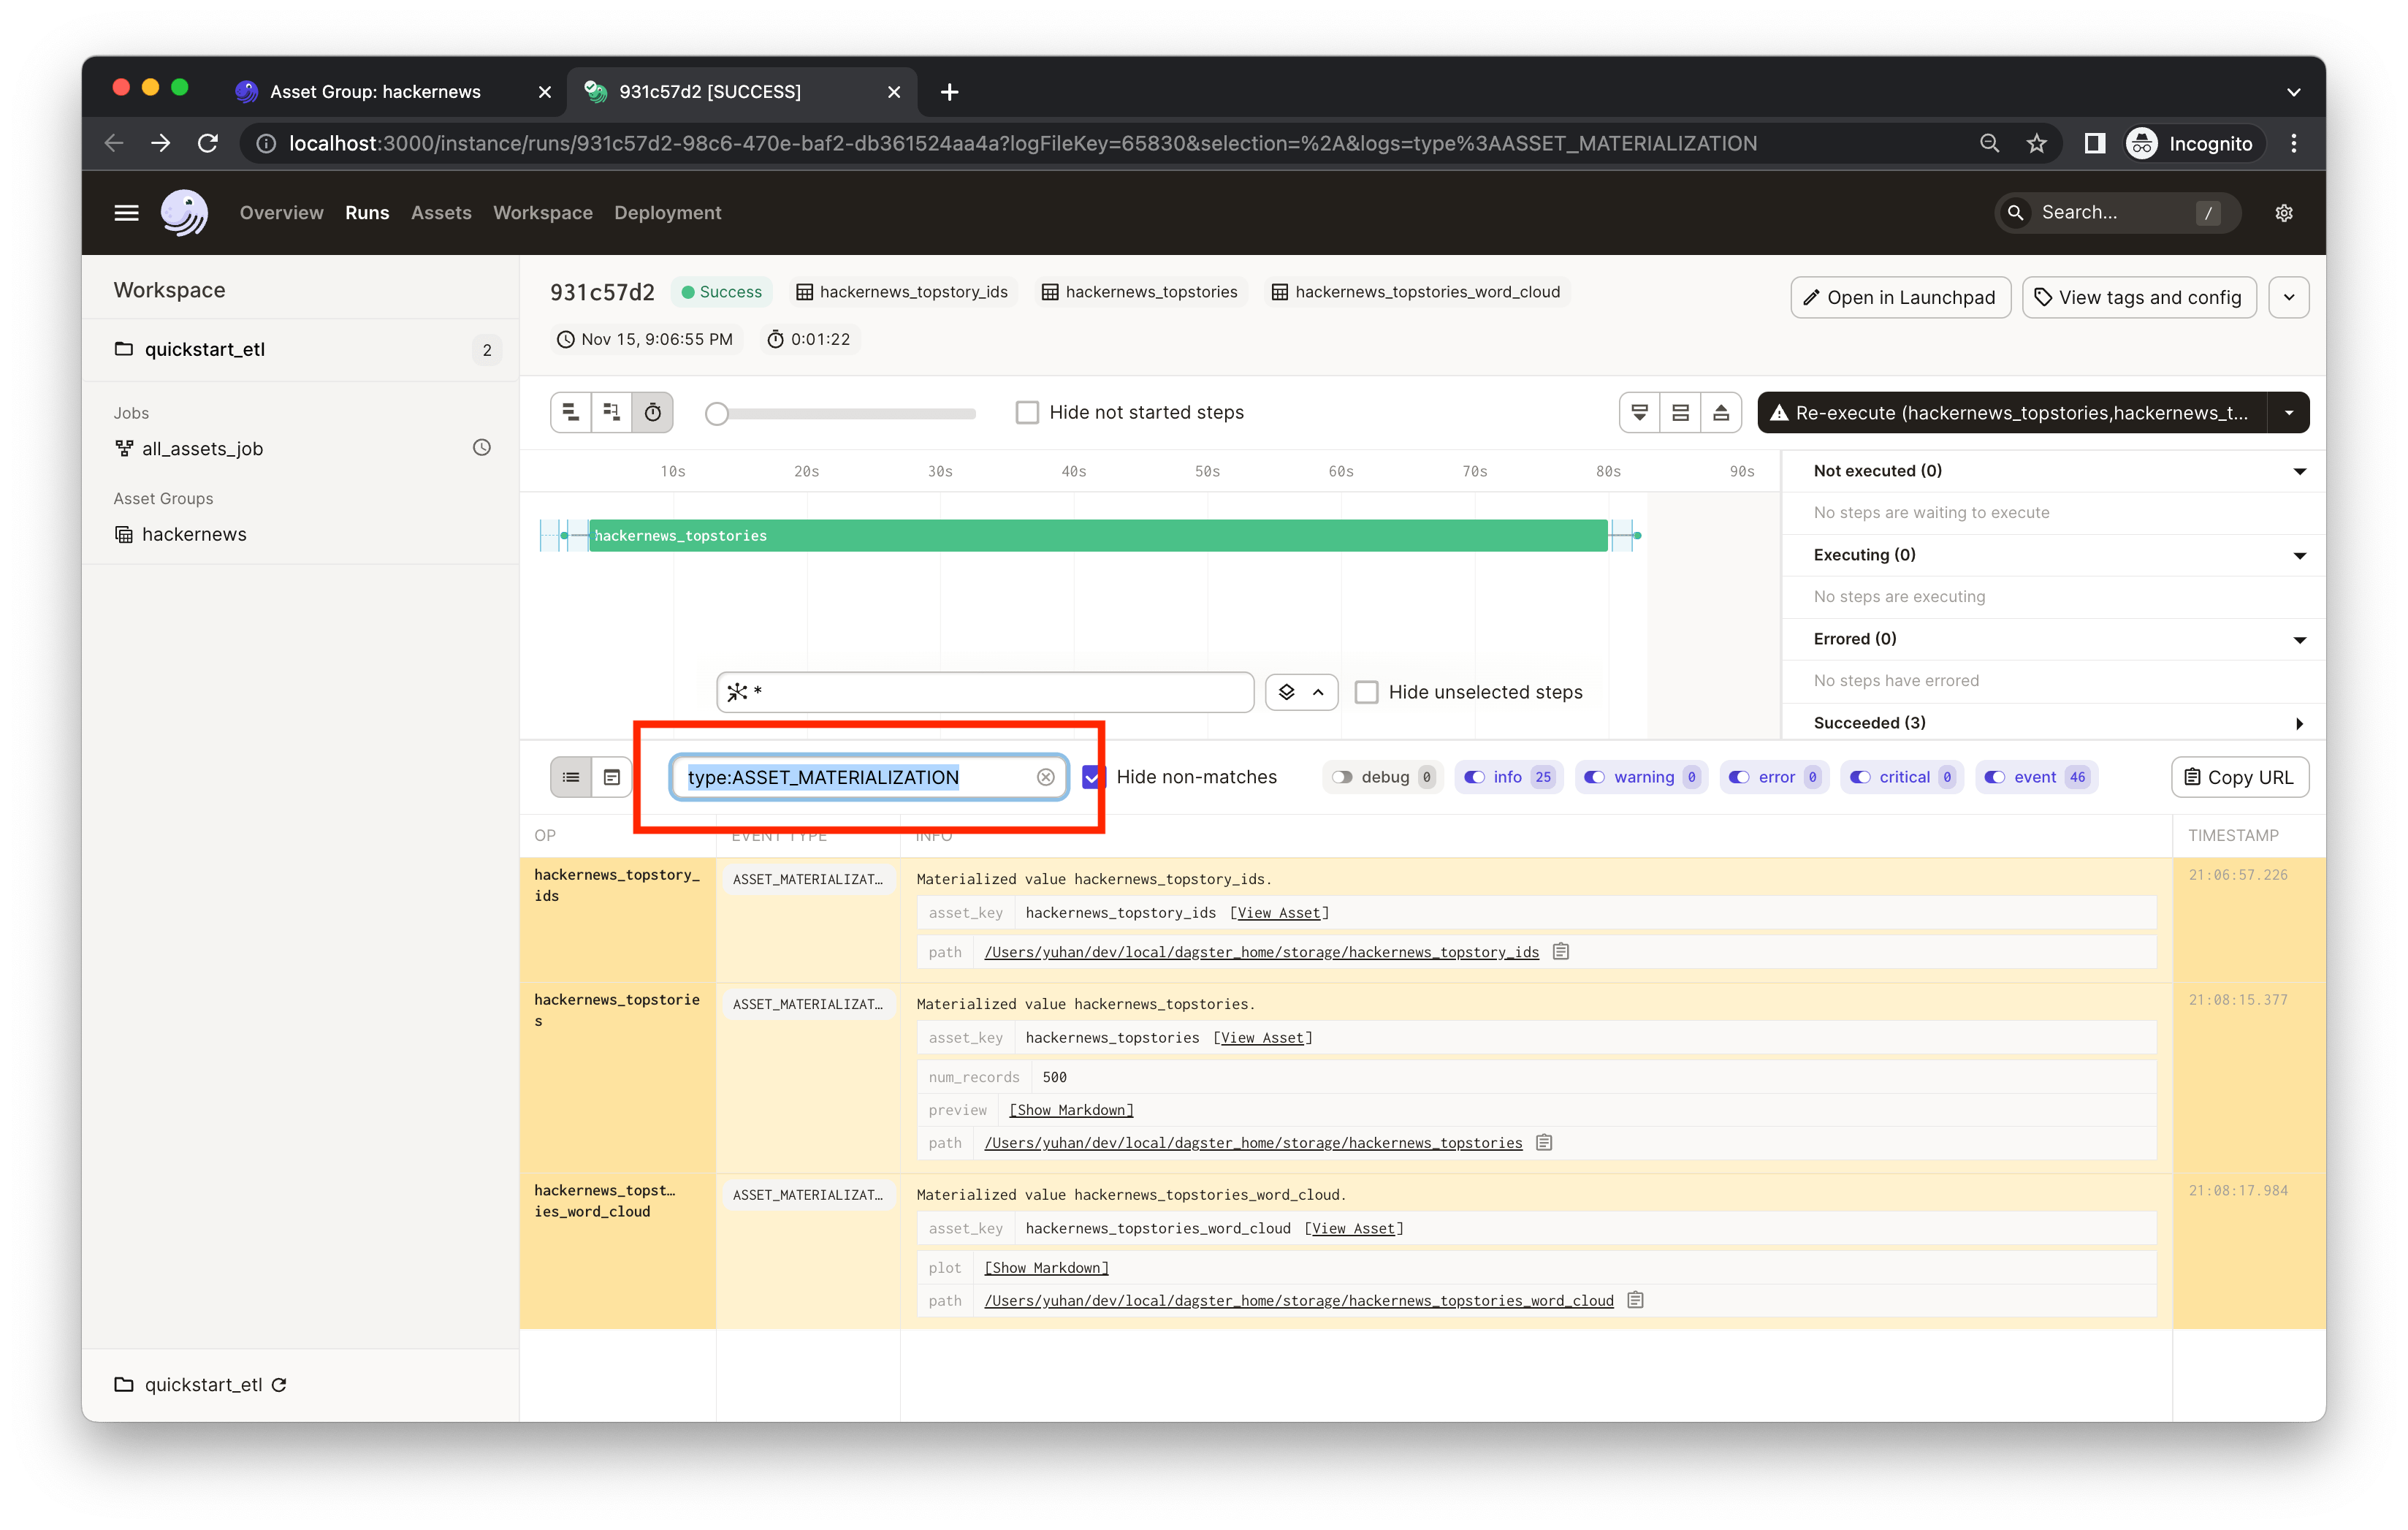
Task: Reload the quickstart_etl code location
Action: tap(279, 1385)
